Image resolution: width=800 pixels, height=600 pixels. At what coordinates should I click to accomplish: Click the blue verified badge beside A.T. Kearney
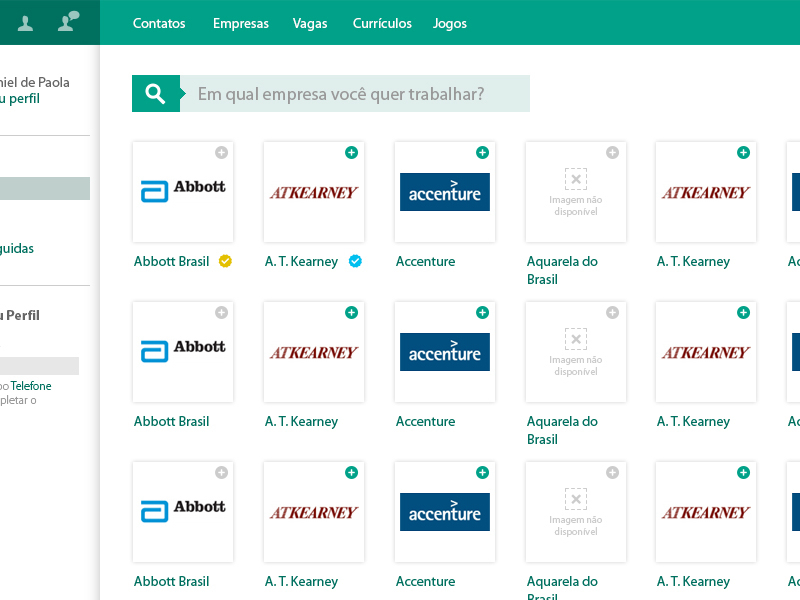click(x=355, y=261)
